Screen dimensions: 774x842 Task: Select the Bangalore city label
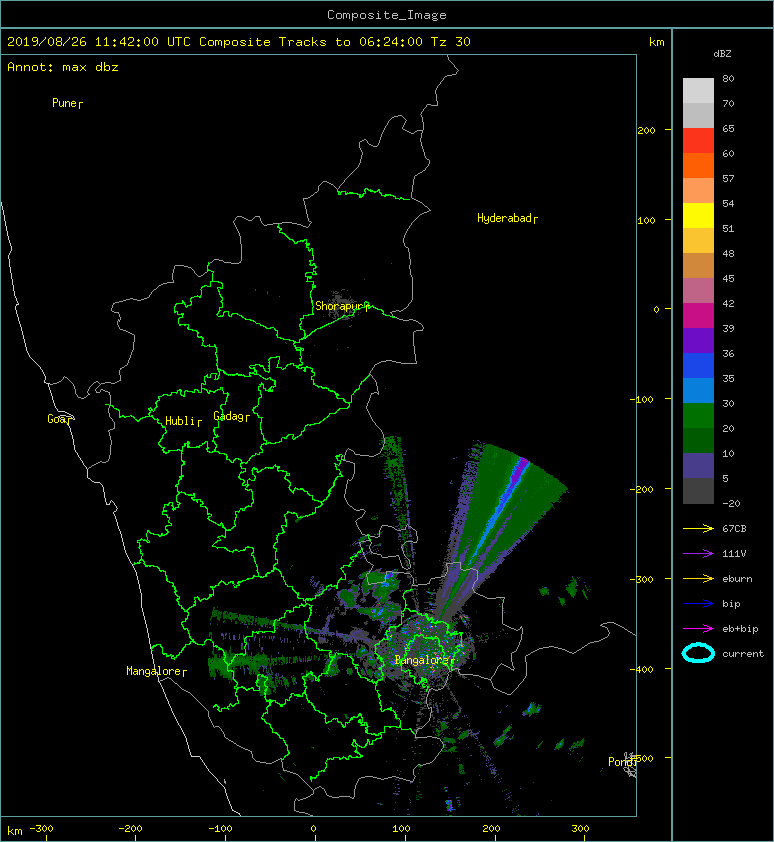[x=424, y=660]
